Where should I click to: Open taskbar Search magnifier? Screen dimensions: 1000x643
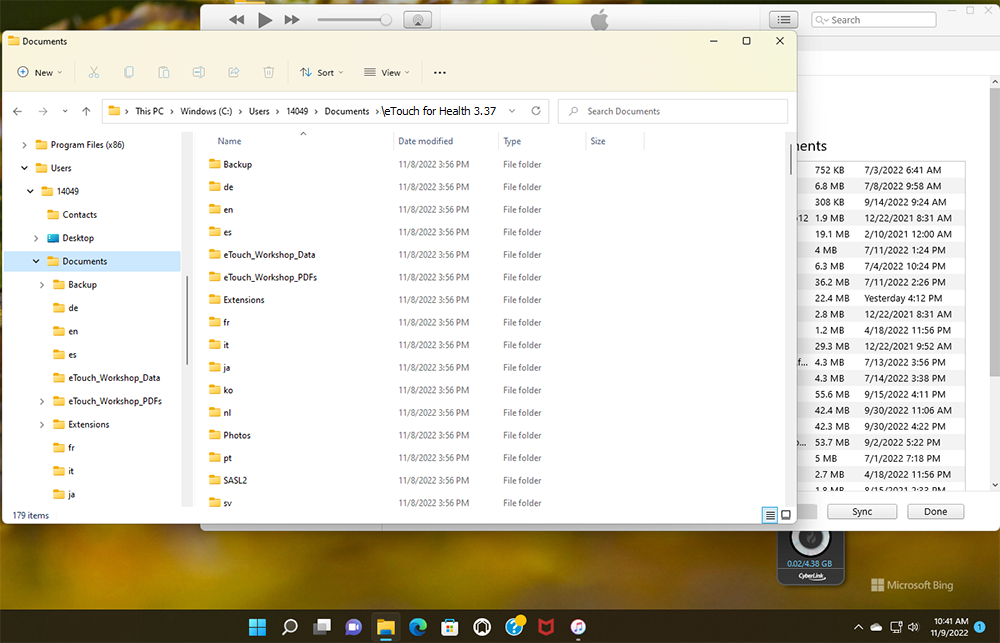[290, 627]
